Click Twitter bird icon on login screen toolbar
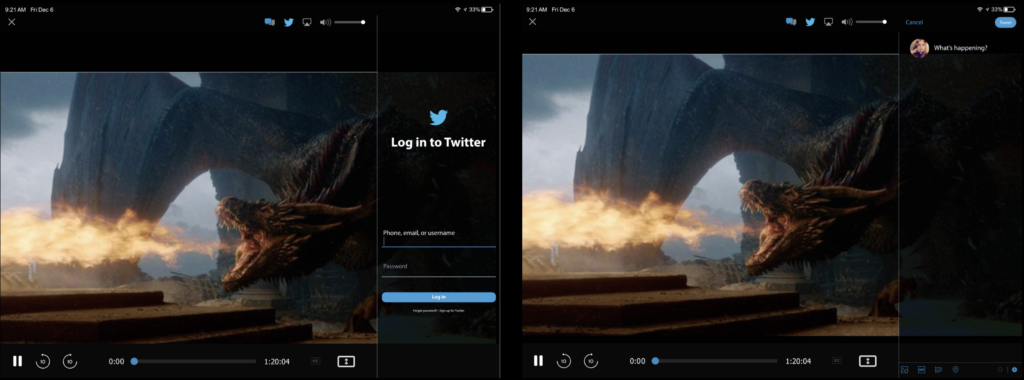Viewport: 1024px width, 380px height. point(289,22)
